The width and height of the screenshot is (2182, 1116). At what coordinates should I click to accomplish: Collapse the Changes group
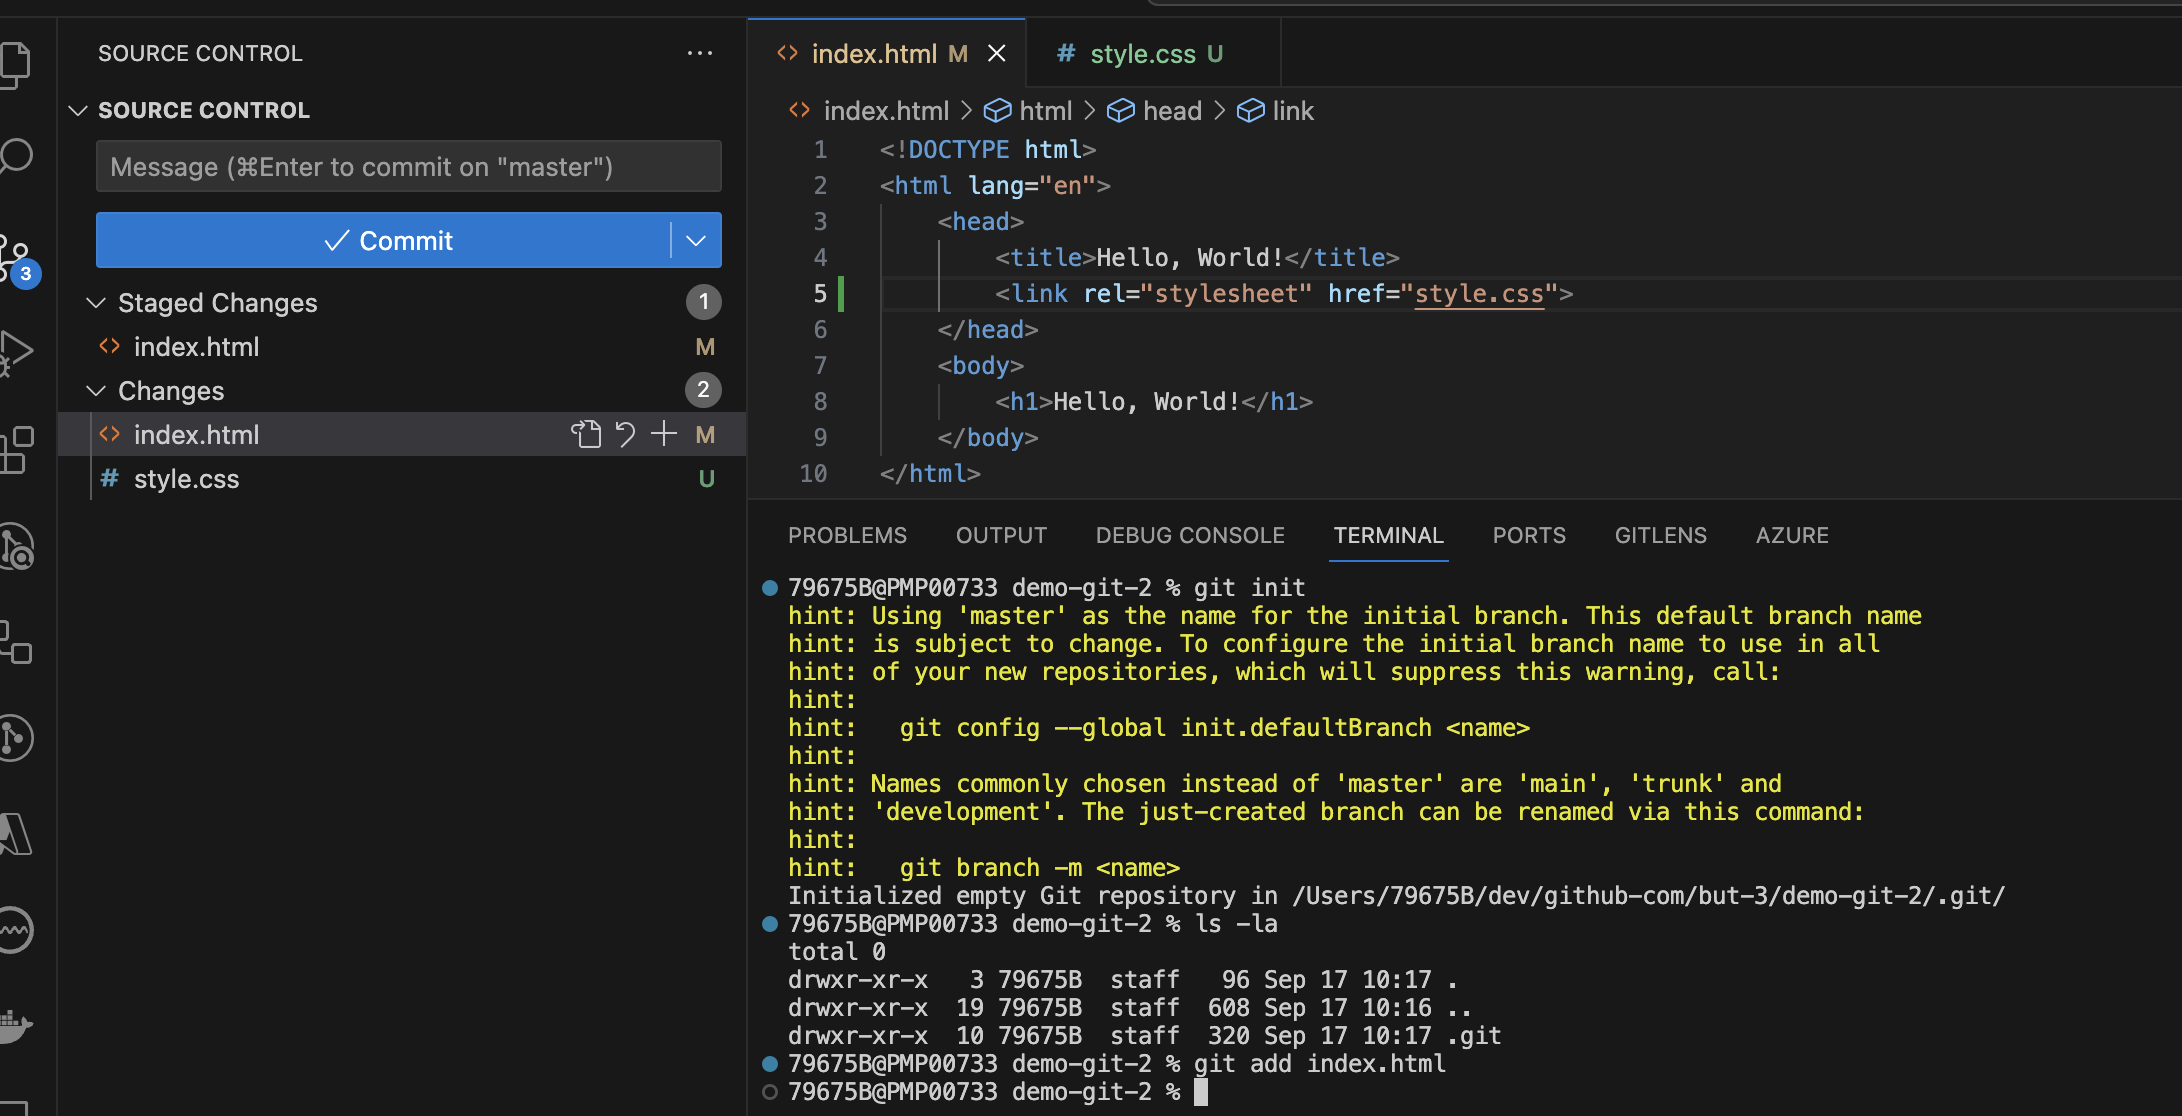pyautogui.click(x=96, y=390)
